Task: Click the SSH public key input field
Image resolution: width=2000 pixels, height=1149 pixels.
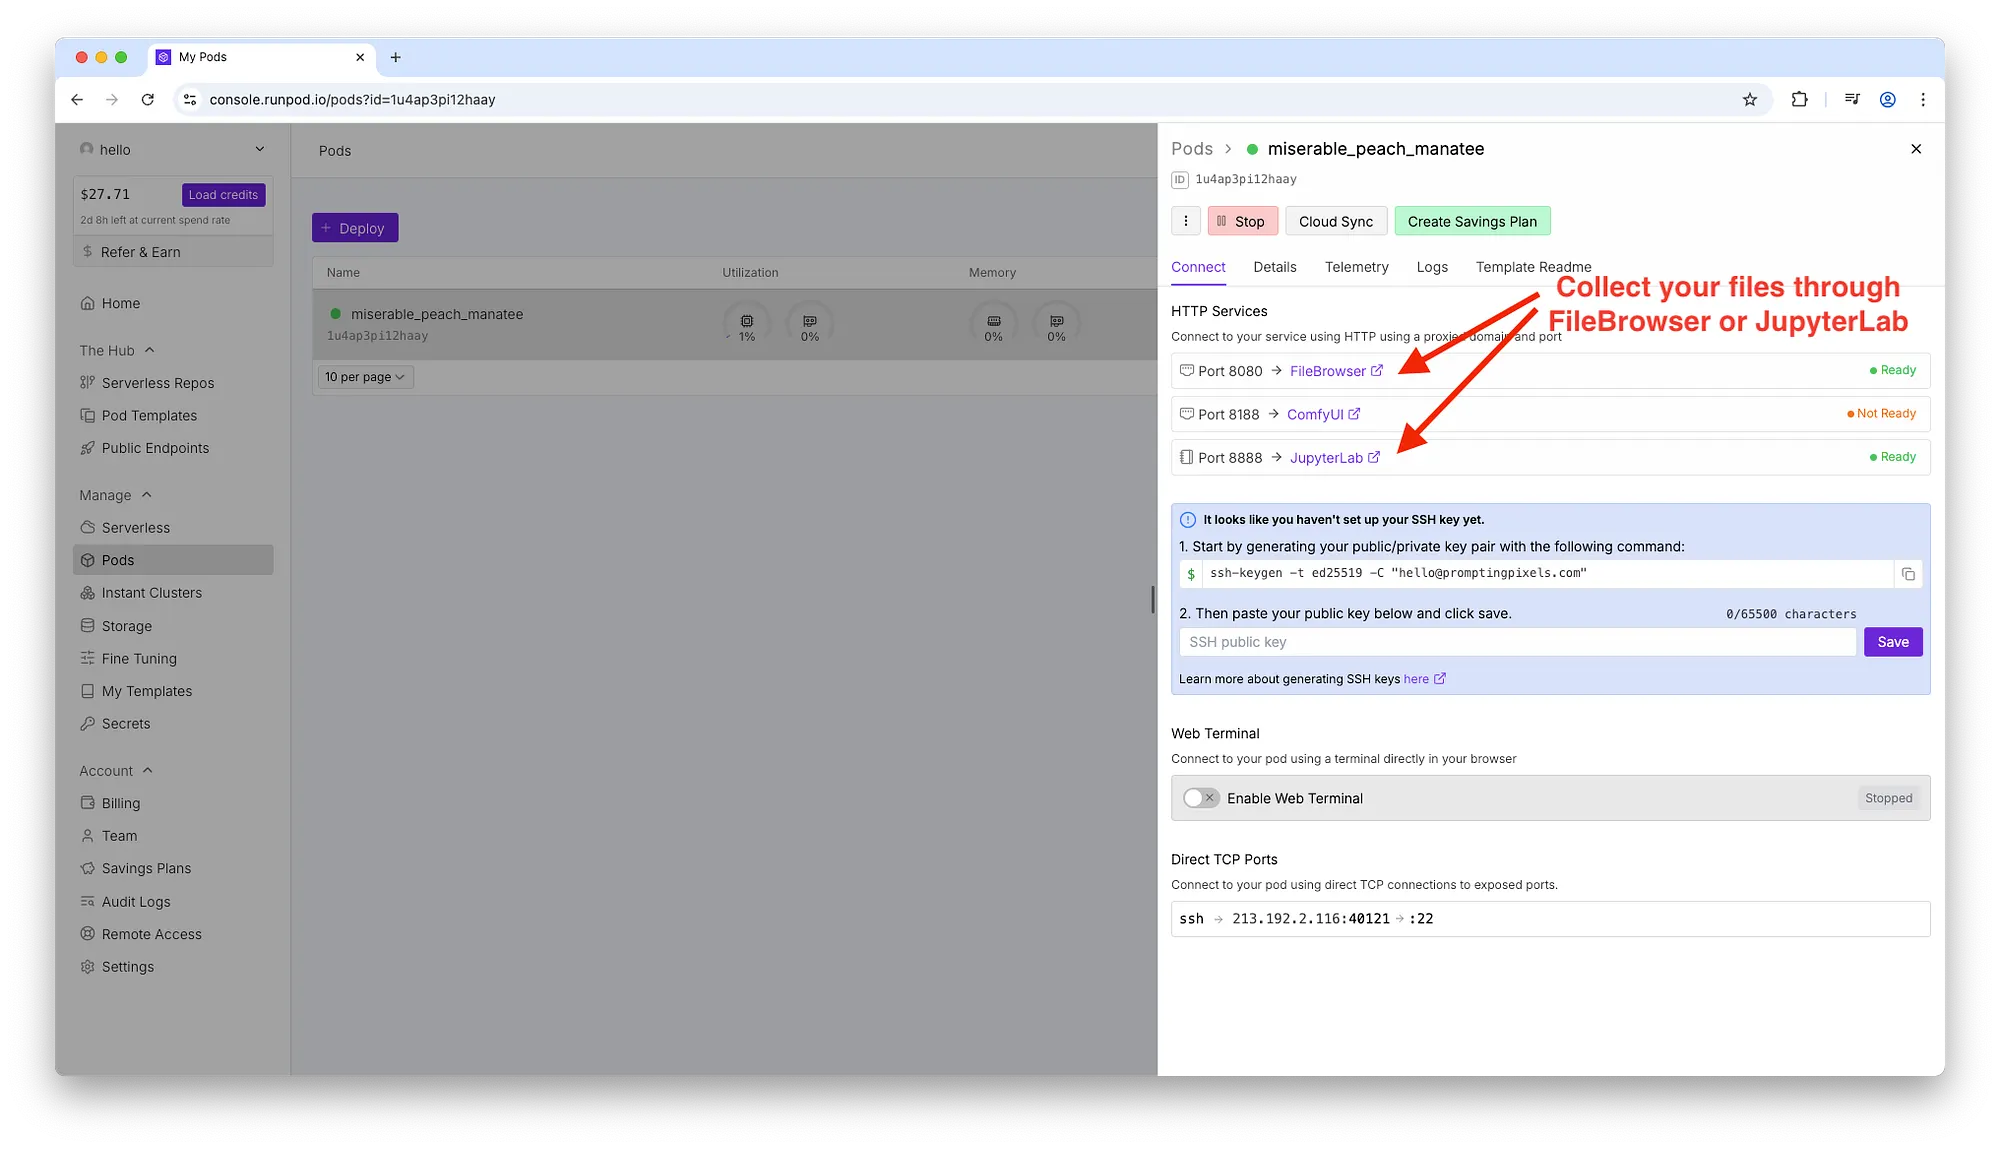Action: [x=1517, y=642]
